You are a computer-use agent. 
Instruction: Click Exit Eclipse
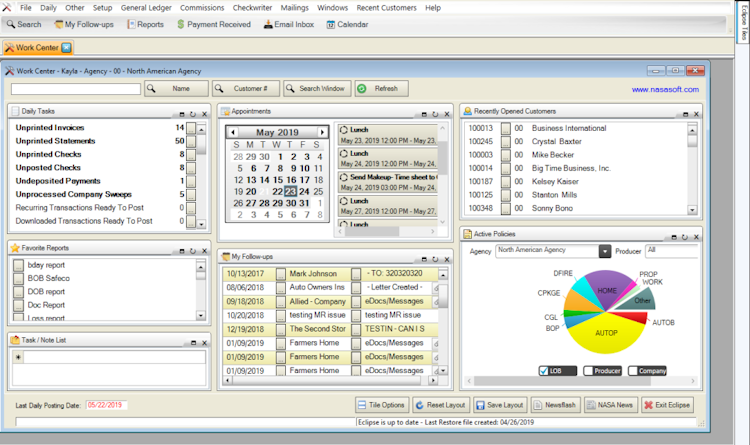[x=667, y=405]
